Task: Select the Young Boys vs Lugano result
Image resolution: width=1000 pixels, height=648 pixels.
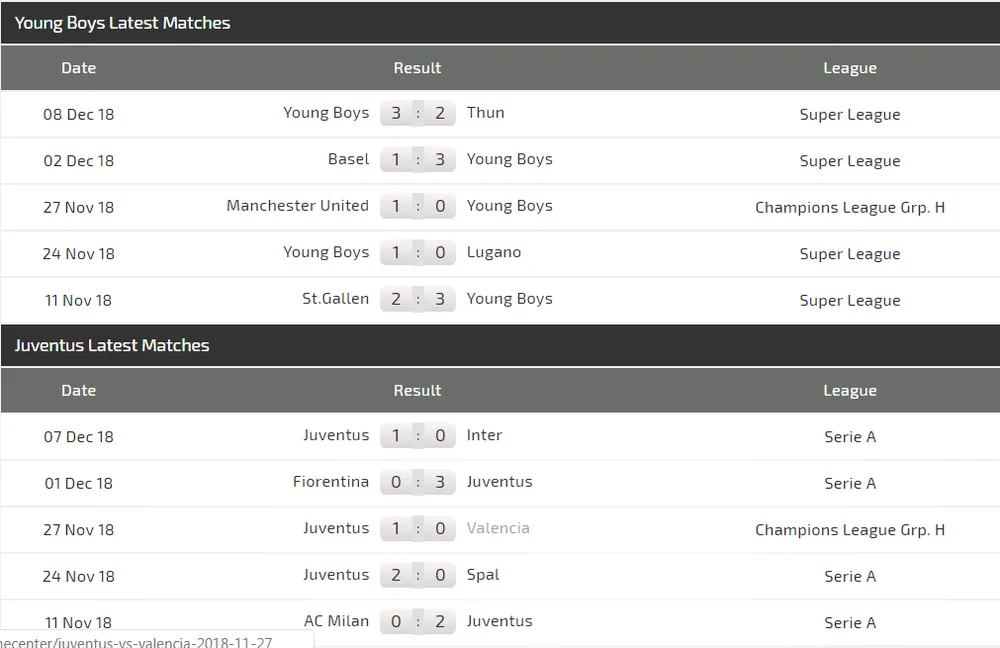Action: click(x=418, y=252)
